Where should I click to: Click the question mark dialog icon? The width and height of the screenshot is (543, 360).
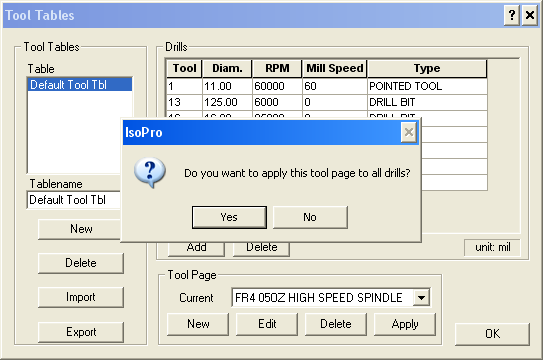tap(150, 172)
